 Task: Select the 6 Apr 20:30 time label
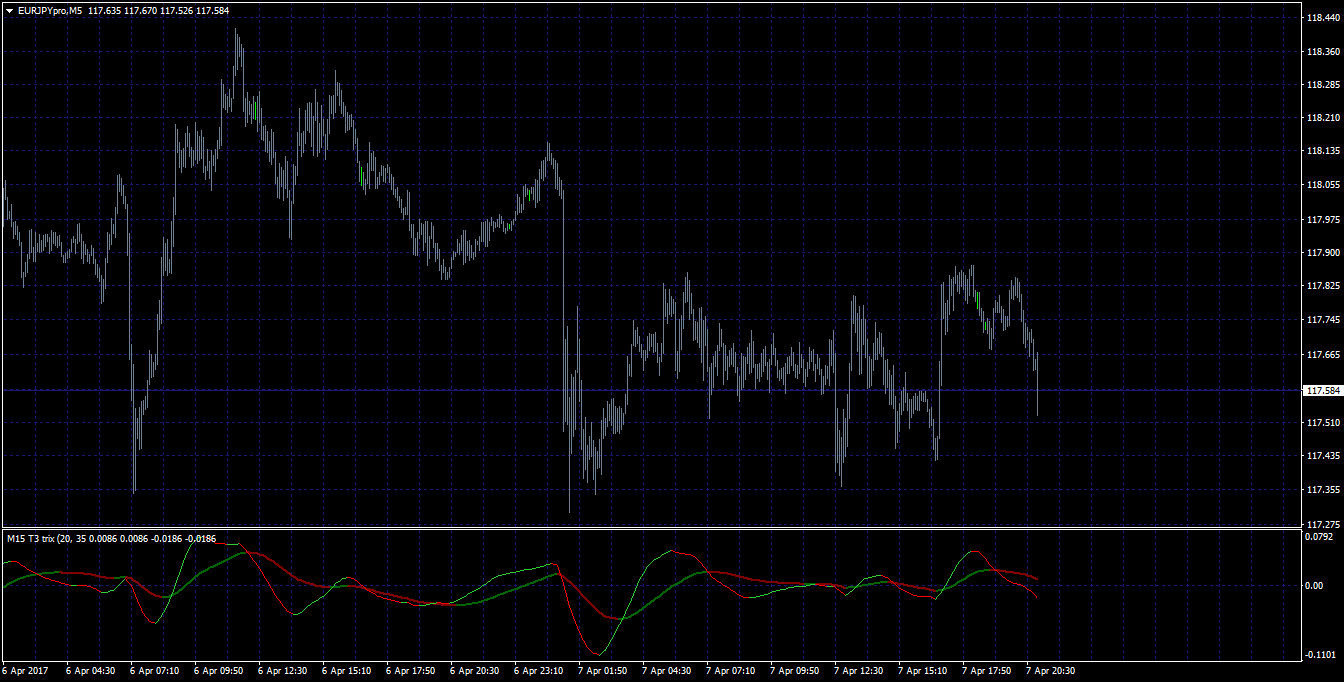pos(474,671)
